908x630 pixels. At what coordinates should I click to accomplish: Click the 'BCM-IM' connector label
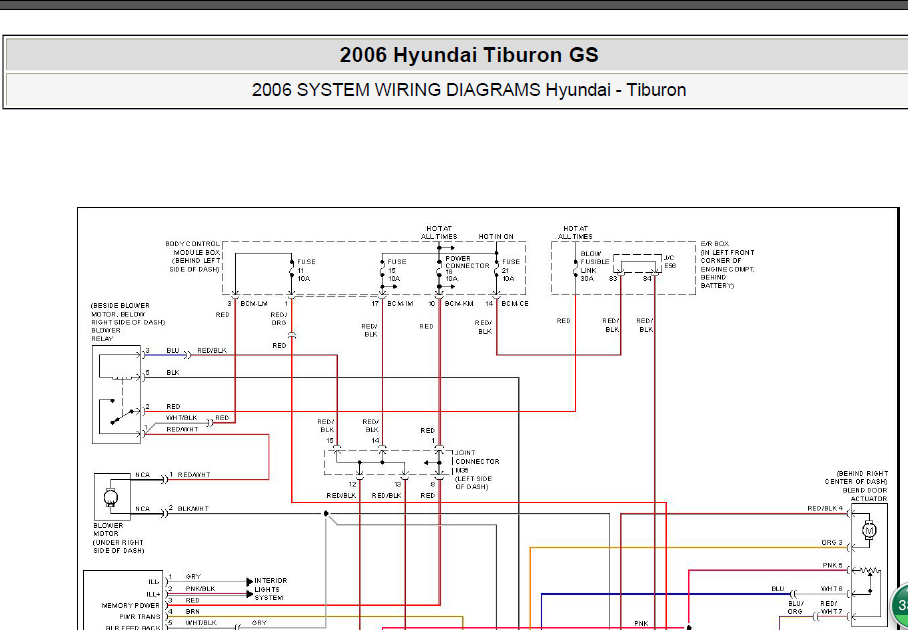400,303
